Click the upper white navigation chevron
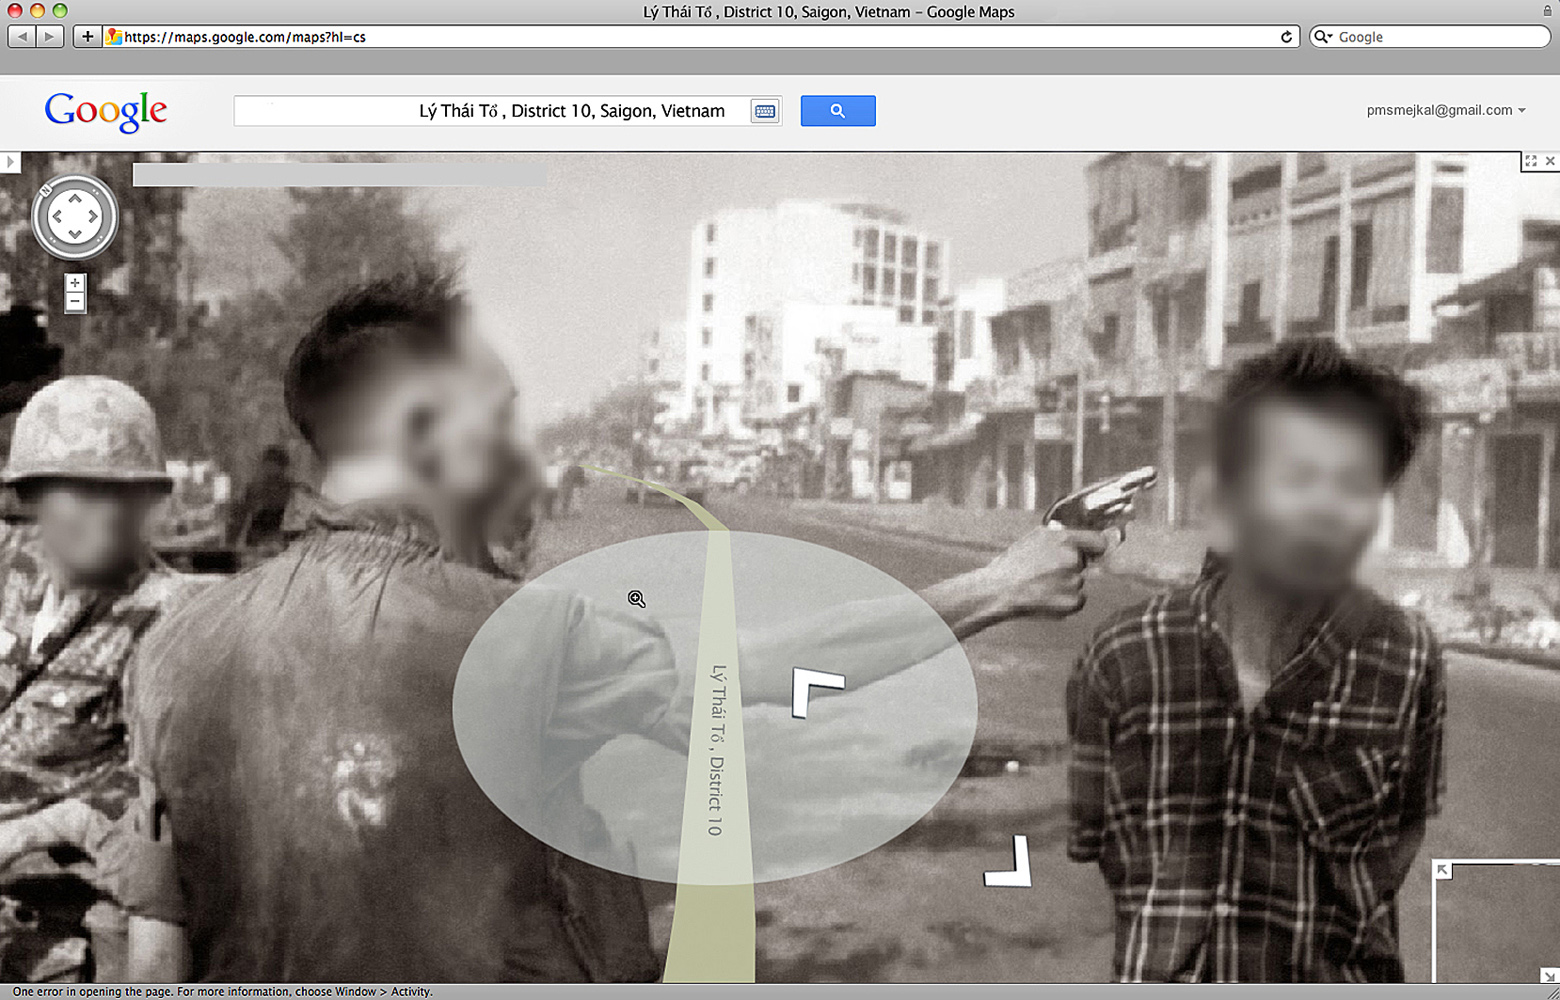Viewport: 1560px width, 1000px height. 817,692
